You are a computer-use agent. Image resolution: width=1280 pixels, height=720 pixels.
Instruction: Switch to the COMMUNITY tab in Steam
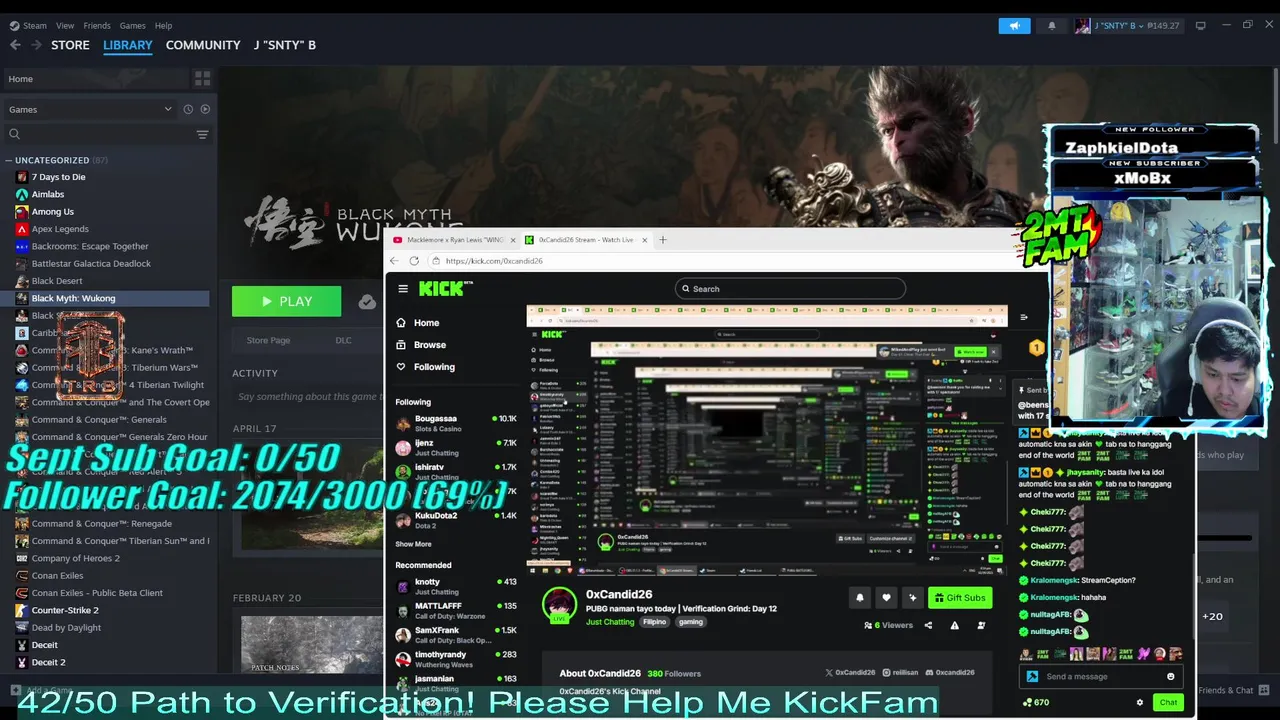click(203, 45)
